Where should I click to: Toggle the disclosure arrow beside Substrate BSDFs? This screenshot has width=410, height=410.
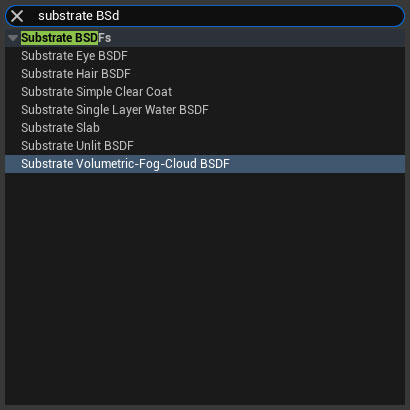pyautogui.click(x=13, y=38)
